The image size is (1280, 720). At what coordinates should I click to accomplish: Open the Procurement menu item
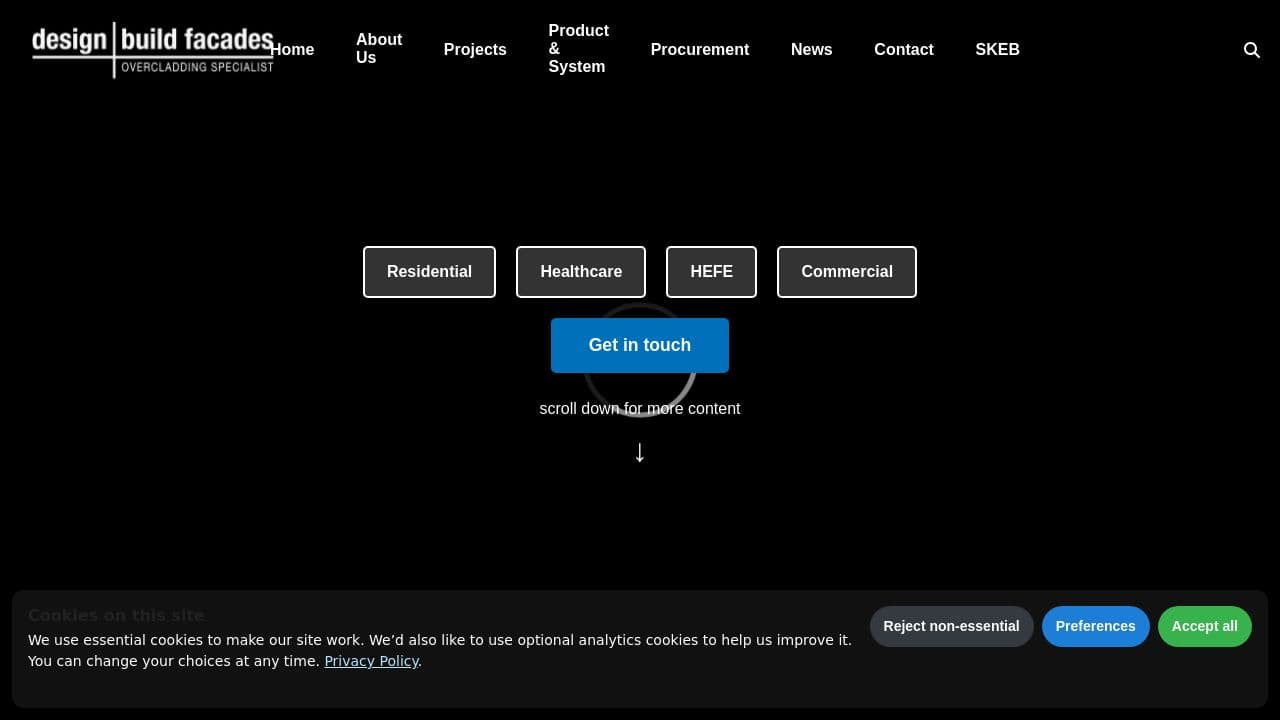tap(700, 50)
